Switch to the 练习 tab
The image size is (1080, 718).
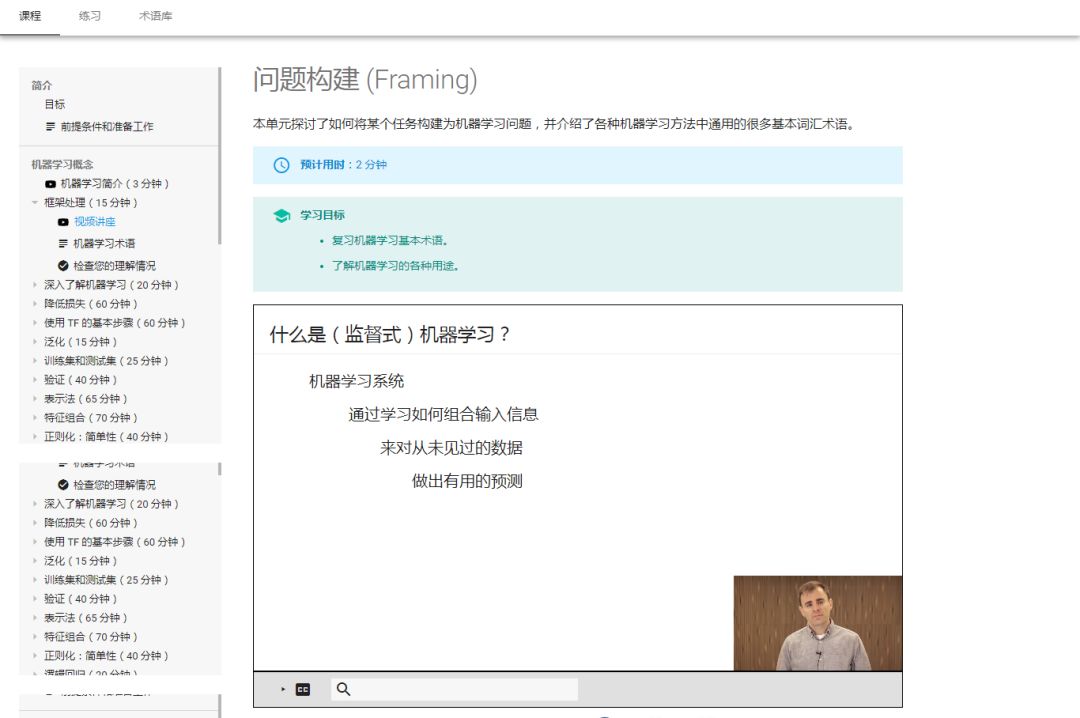[x=90, y=16]
